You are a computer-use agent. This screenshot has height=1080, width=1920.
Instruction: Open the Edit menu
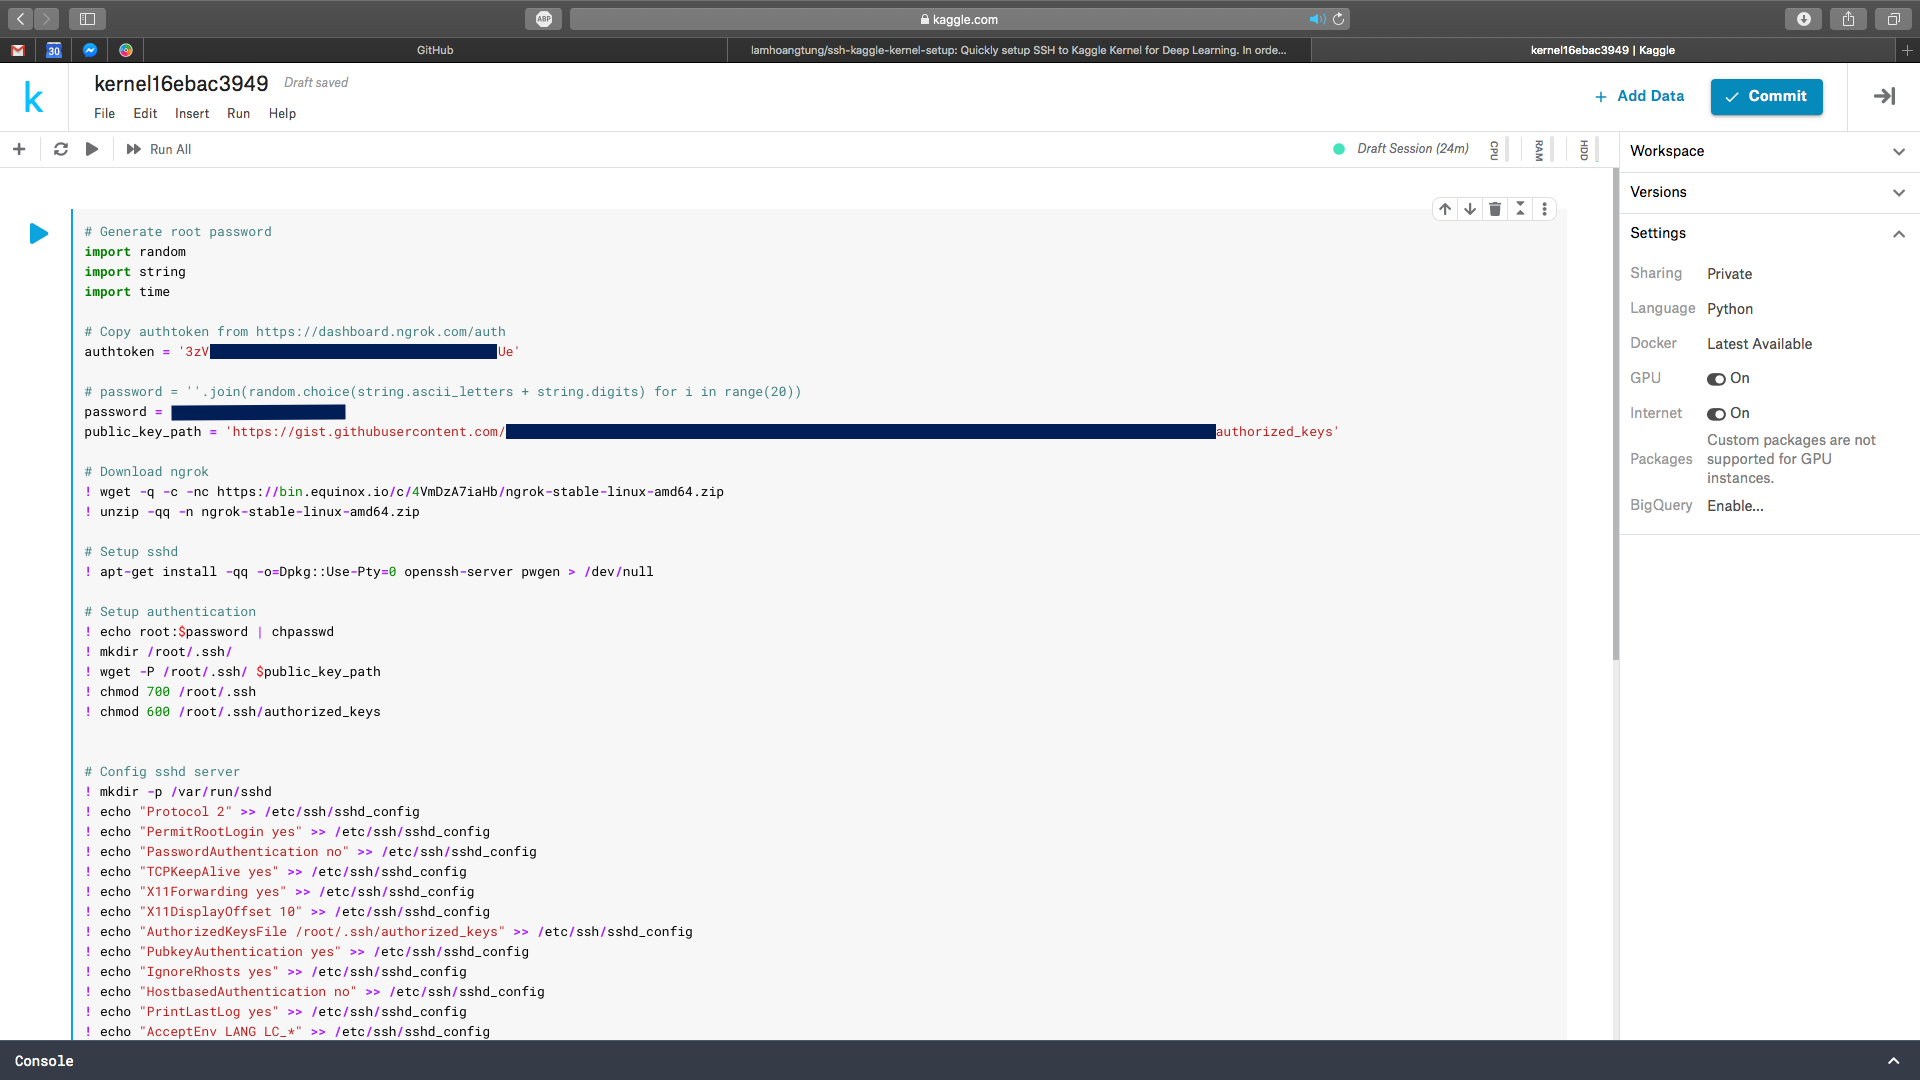145,113
